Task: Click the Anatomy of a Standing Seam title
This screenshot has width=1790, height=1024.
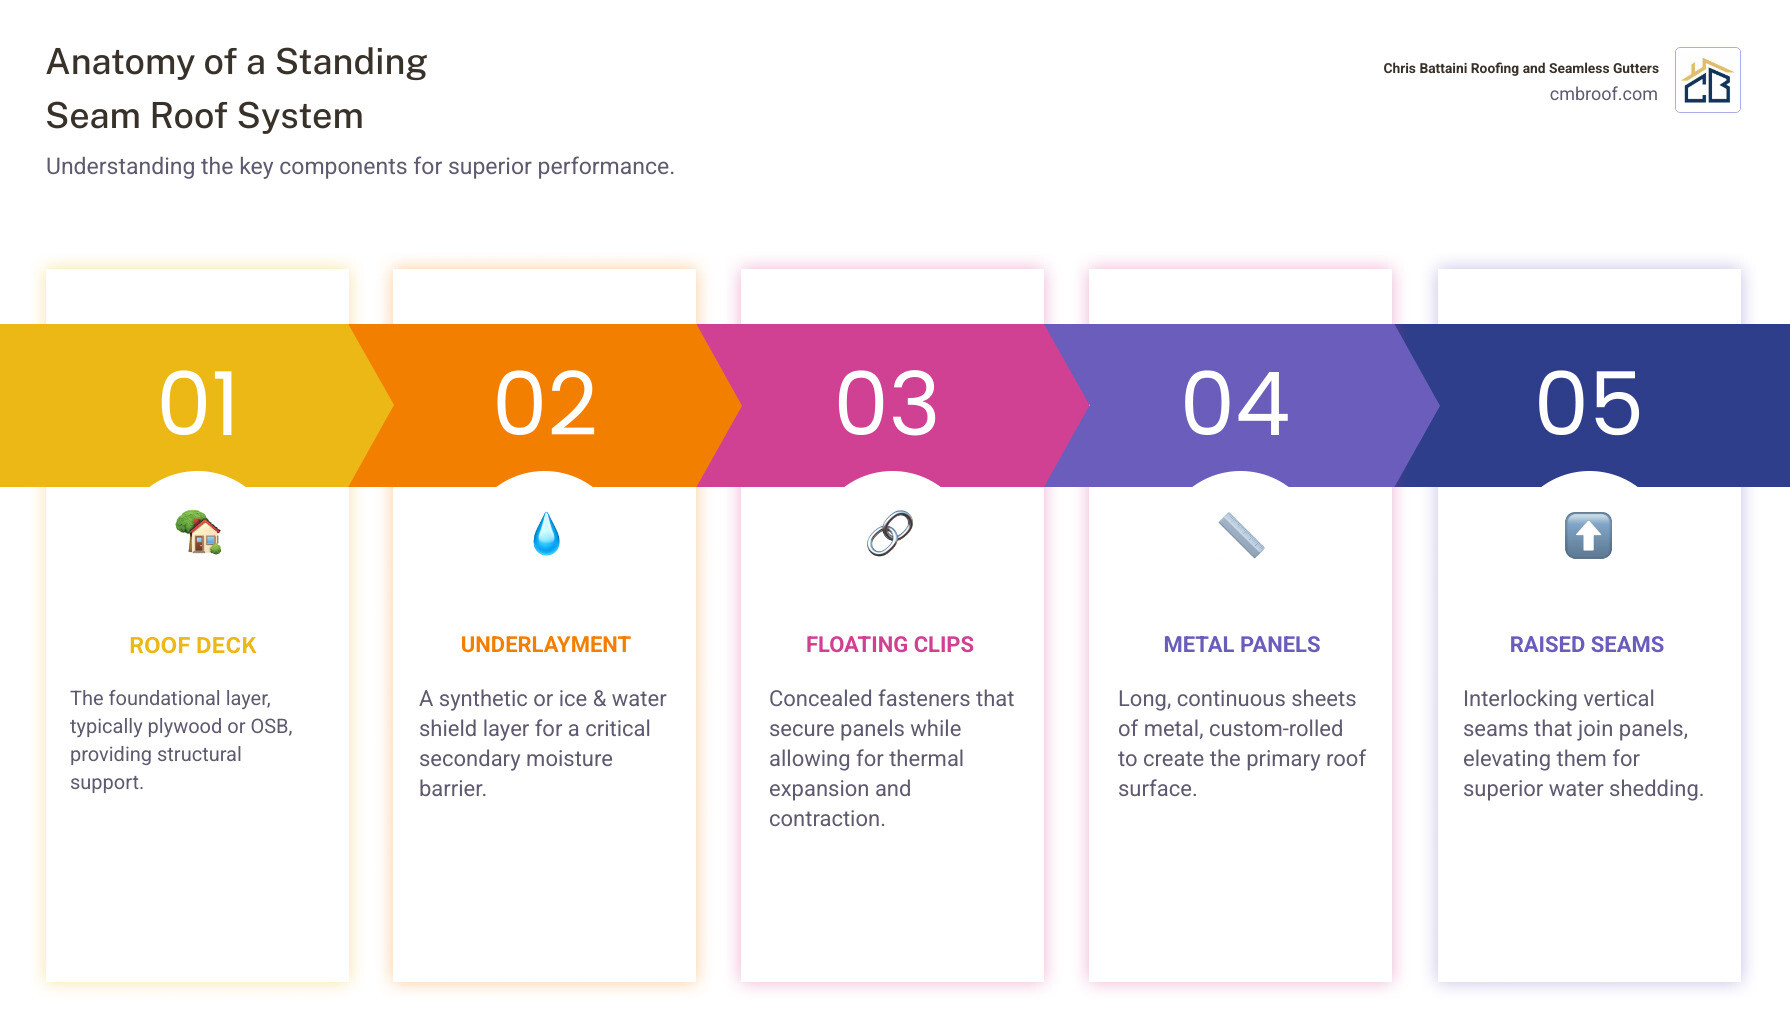Action: pos(237,89)
